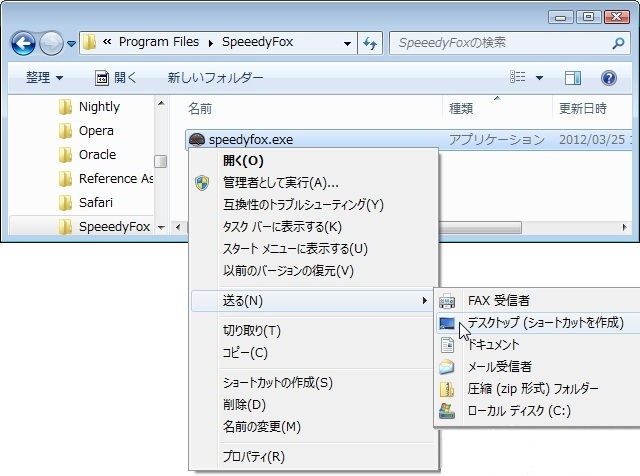Choose 名前の変更(M) from the context menu
The height and width of the screenshot is (476, 640).
[x=313, y=427]
